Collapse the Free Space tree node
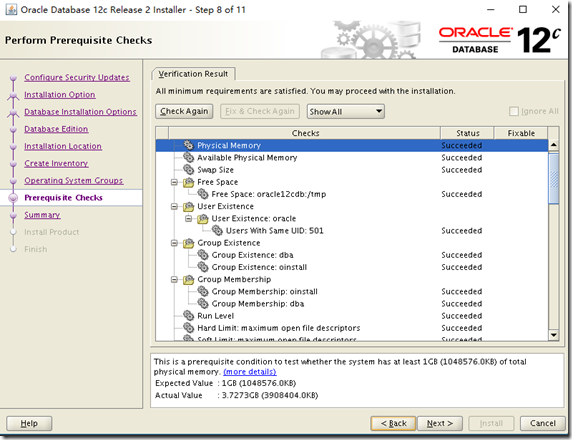572x440 pixels. [x=174, y=182]
